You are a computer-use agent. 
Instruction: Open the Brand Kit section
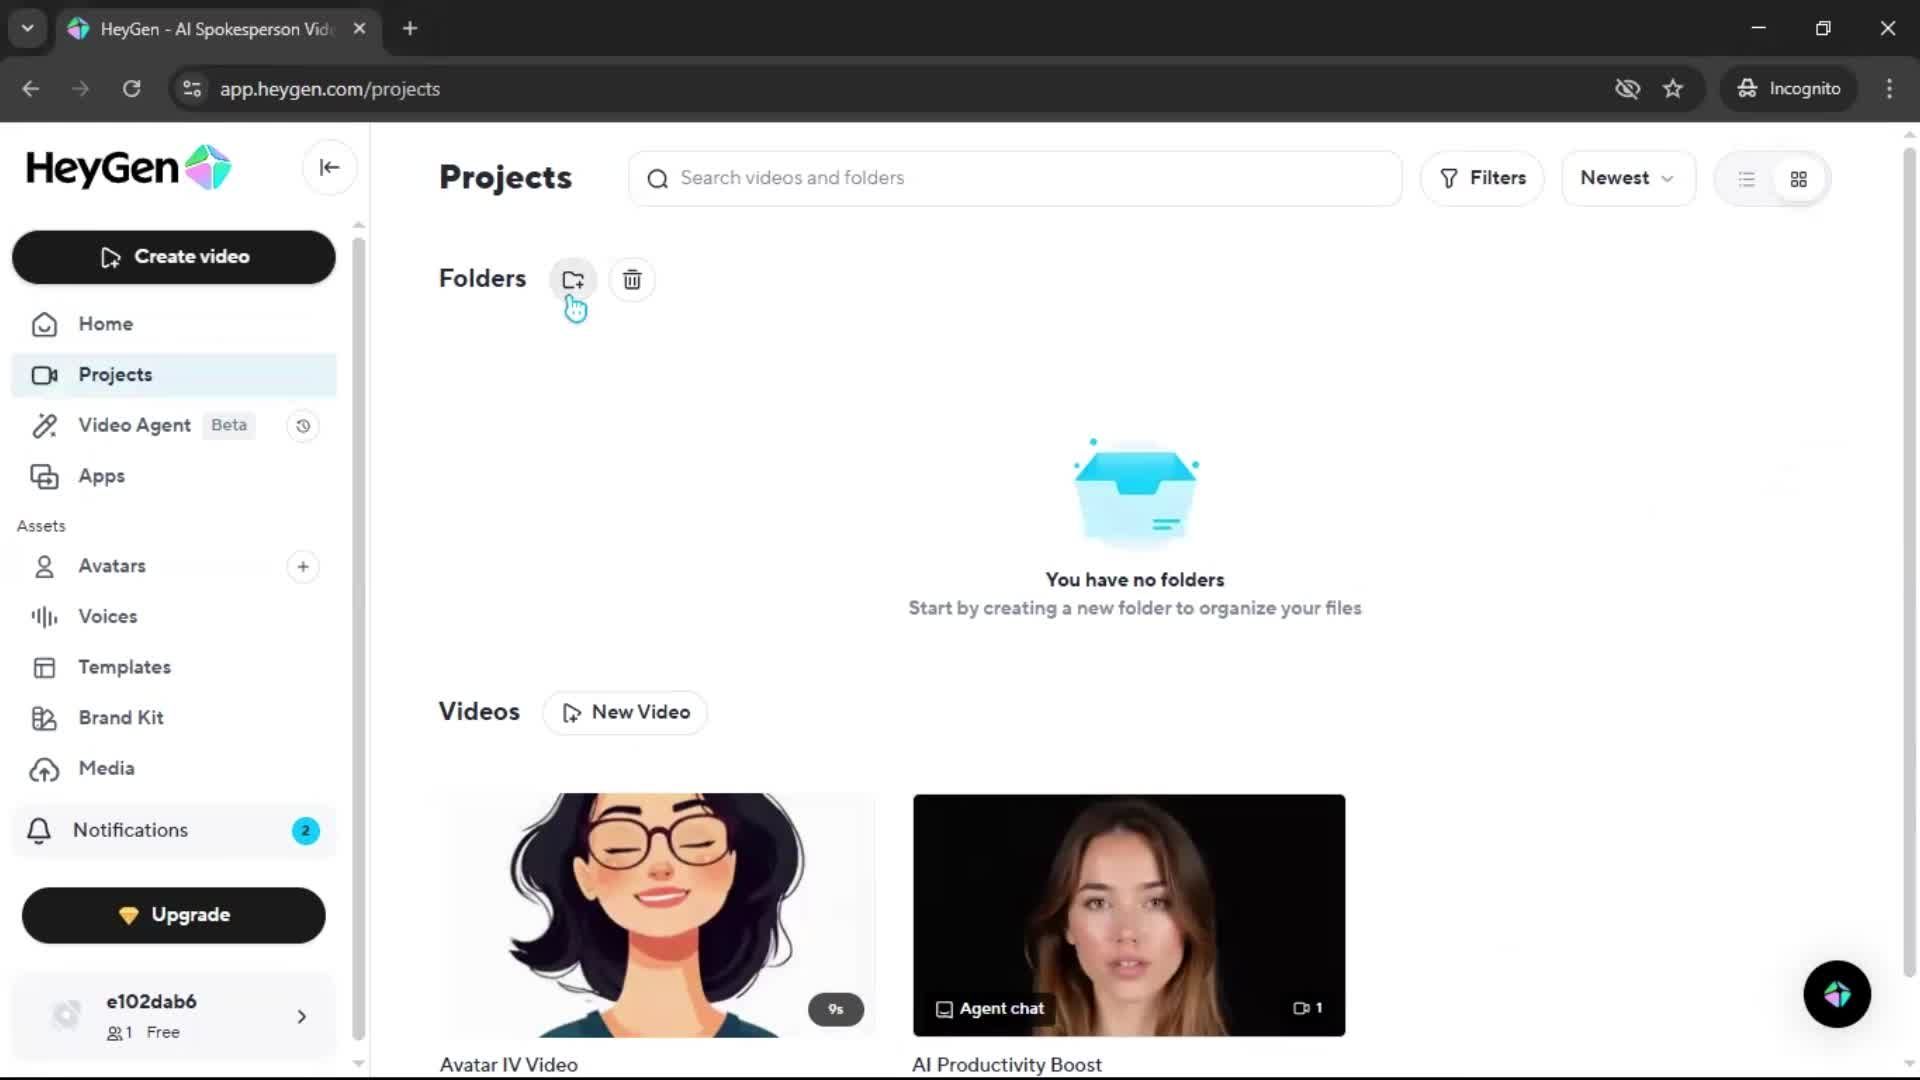coord(120,718)
